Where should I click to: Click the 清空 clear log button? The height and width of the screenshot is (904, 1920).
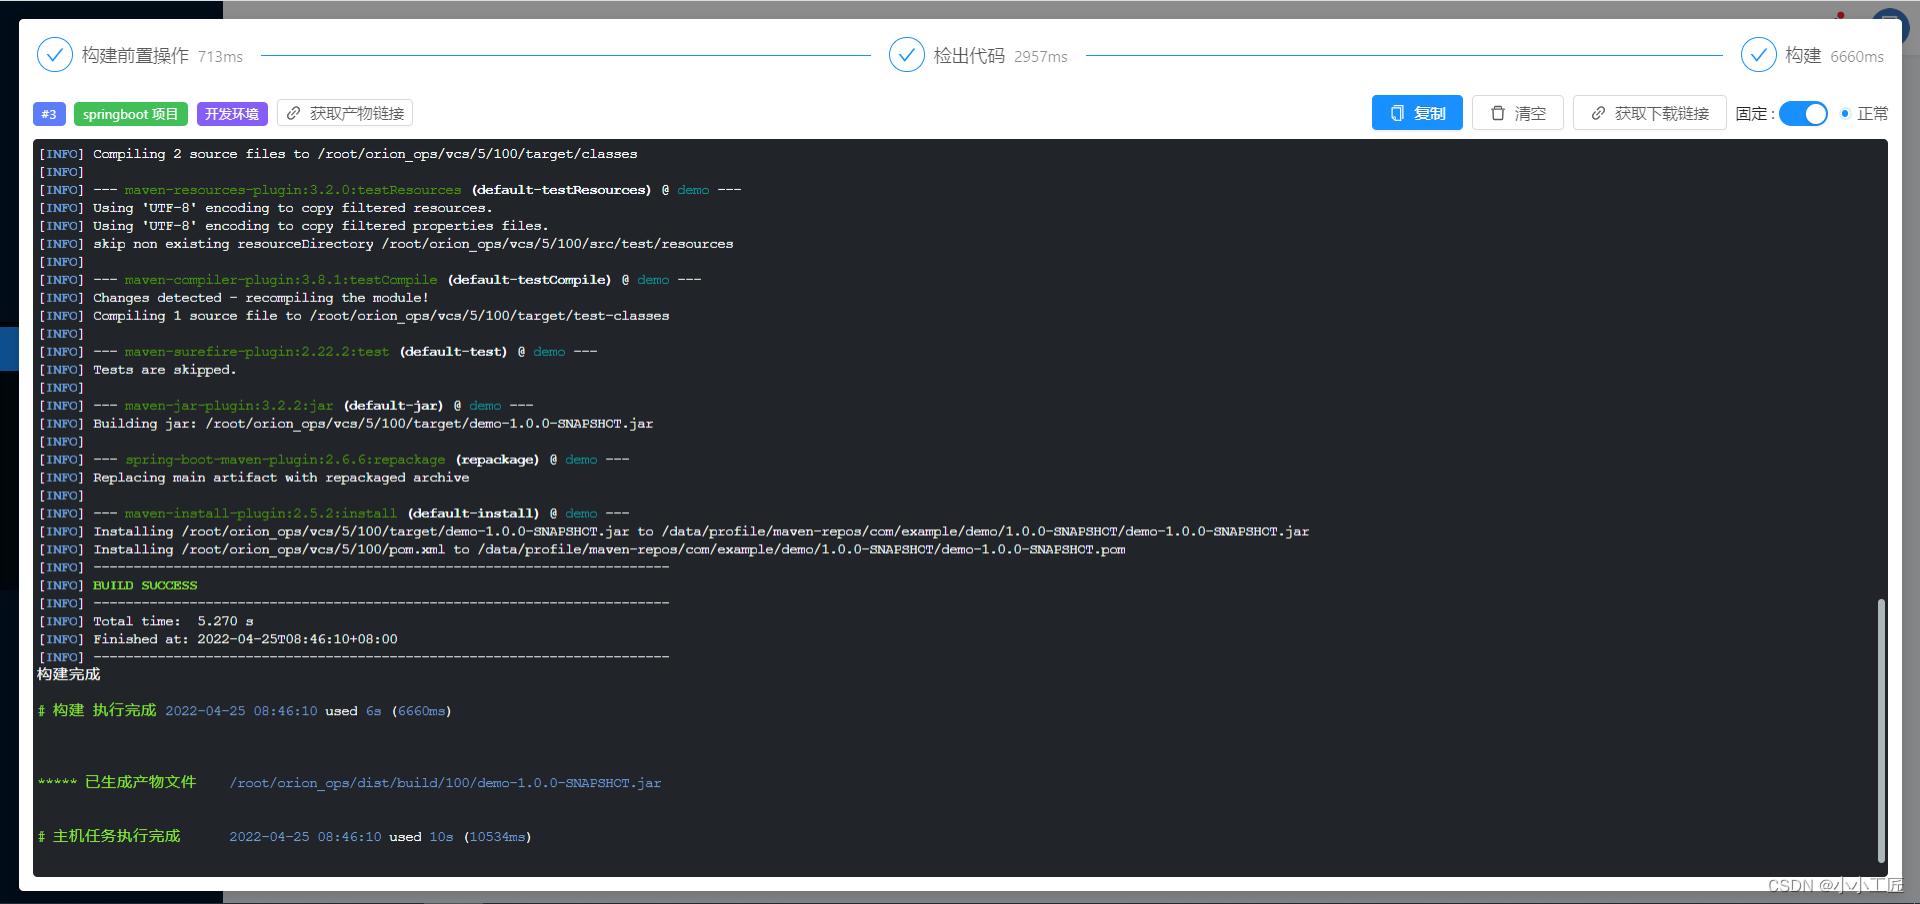tap(1517, 113)
